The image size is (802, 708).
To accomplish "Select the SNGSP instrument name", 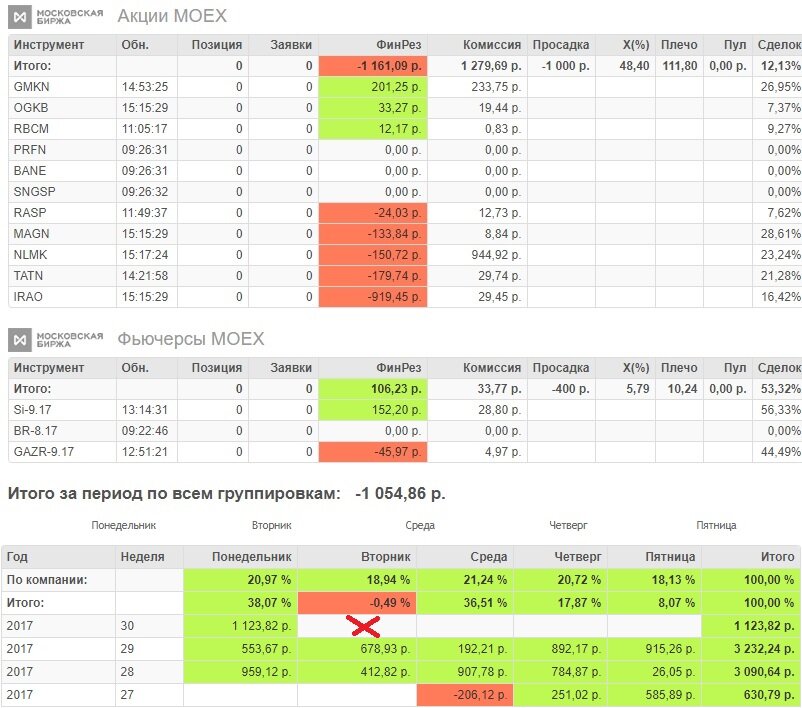I will [34, 192].
